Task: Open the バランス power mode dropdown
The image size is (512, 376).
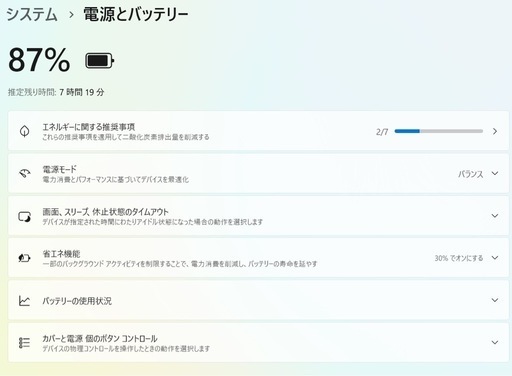Action: [x=478, y=174]
